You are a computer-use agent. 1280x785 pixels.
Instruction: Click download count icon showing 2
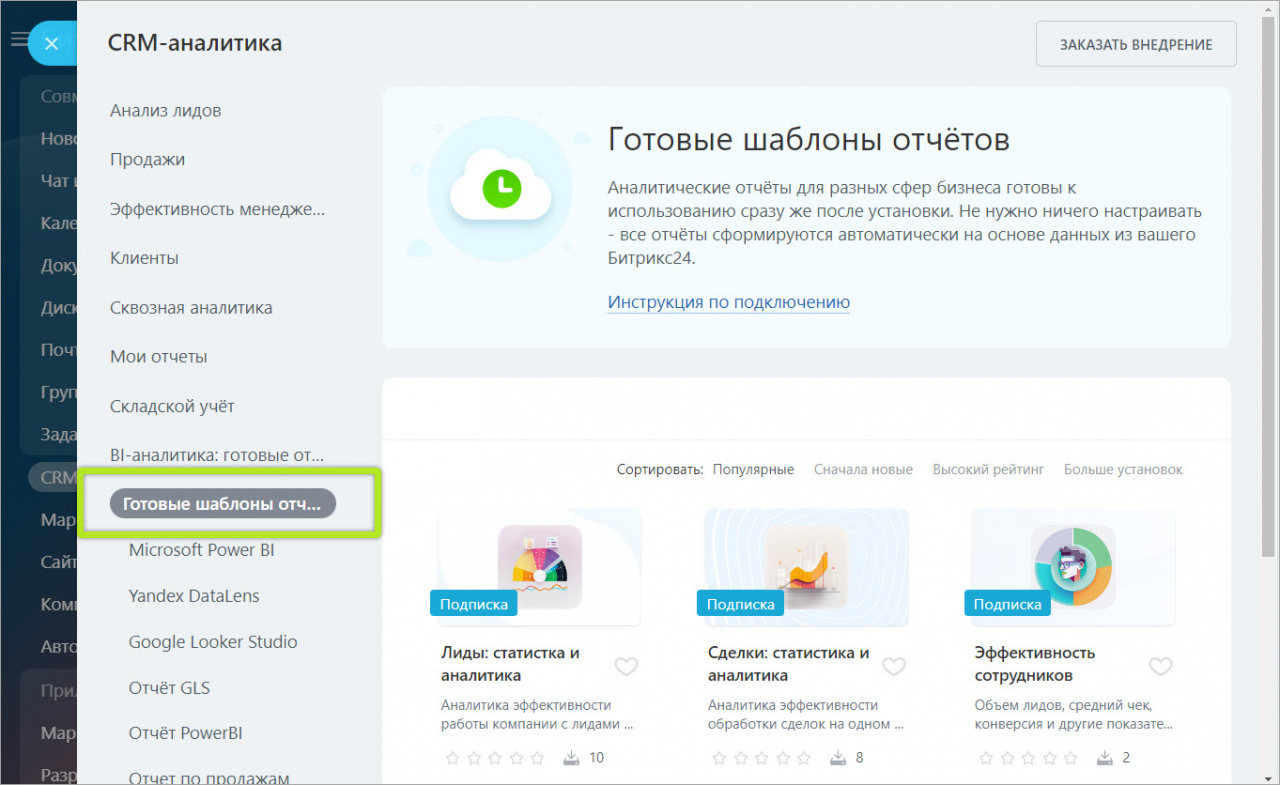click(1106, 758)
